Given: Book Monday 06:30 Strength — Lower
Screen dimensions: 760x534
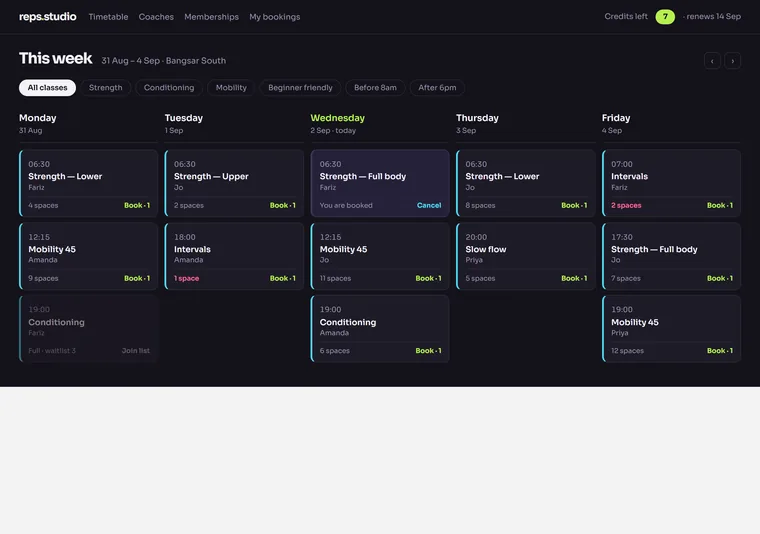Looking at the screenshot, I should coord(137,205).
